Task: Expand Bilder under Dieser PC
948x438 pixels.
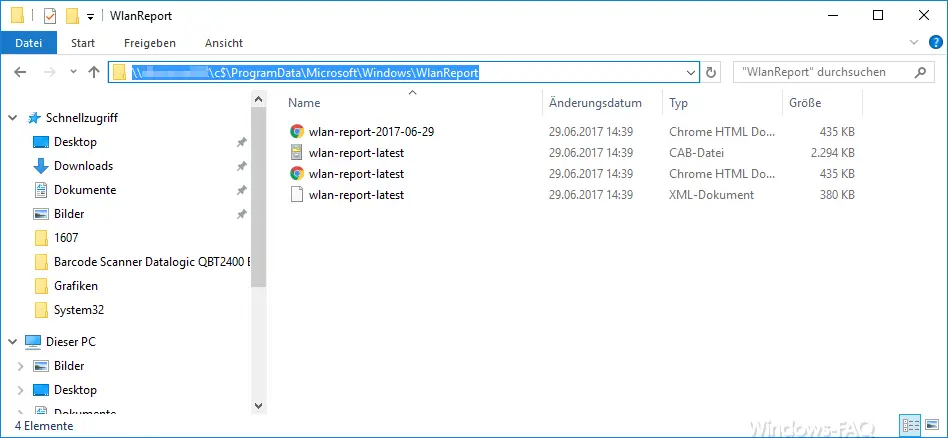Action: tap(21, 366)
